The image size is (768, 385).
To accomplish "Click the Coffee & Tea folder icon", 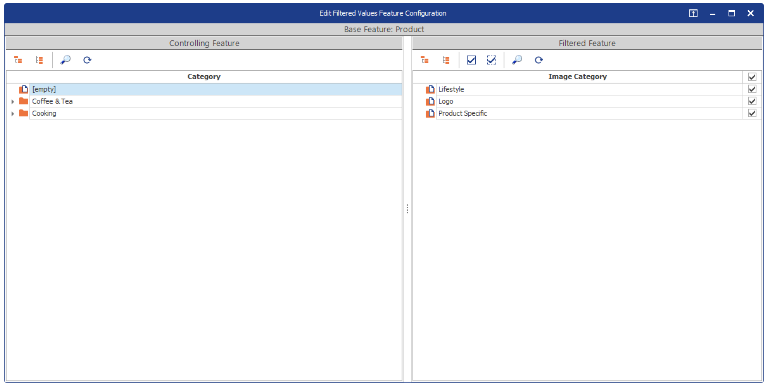I will 24,101.
